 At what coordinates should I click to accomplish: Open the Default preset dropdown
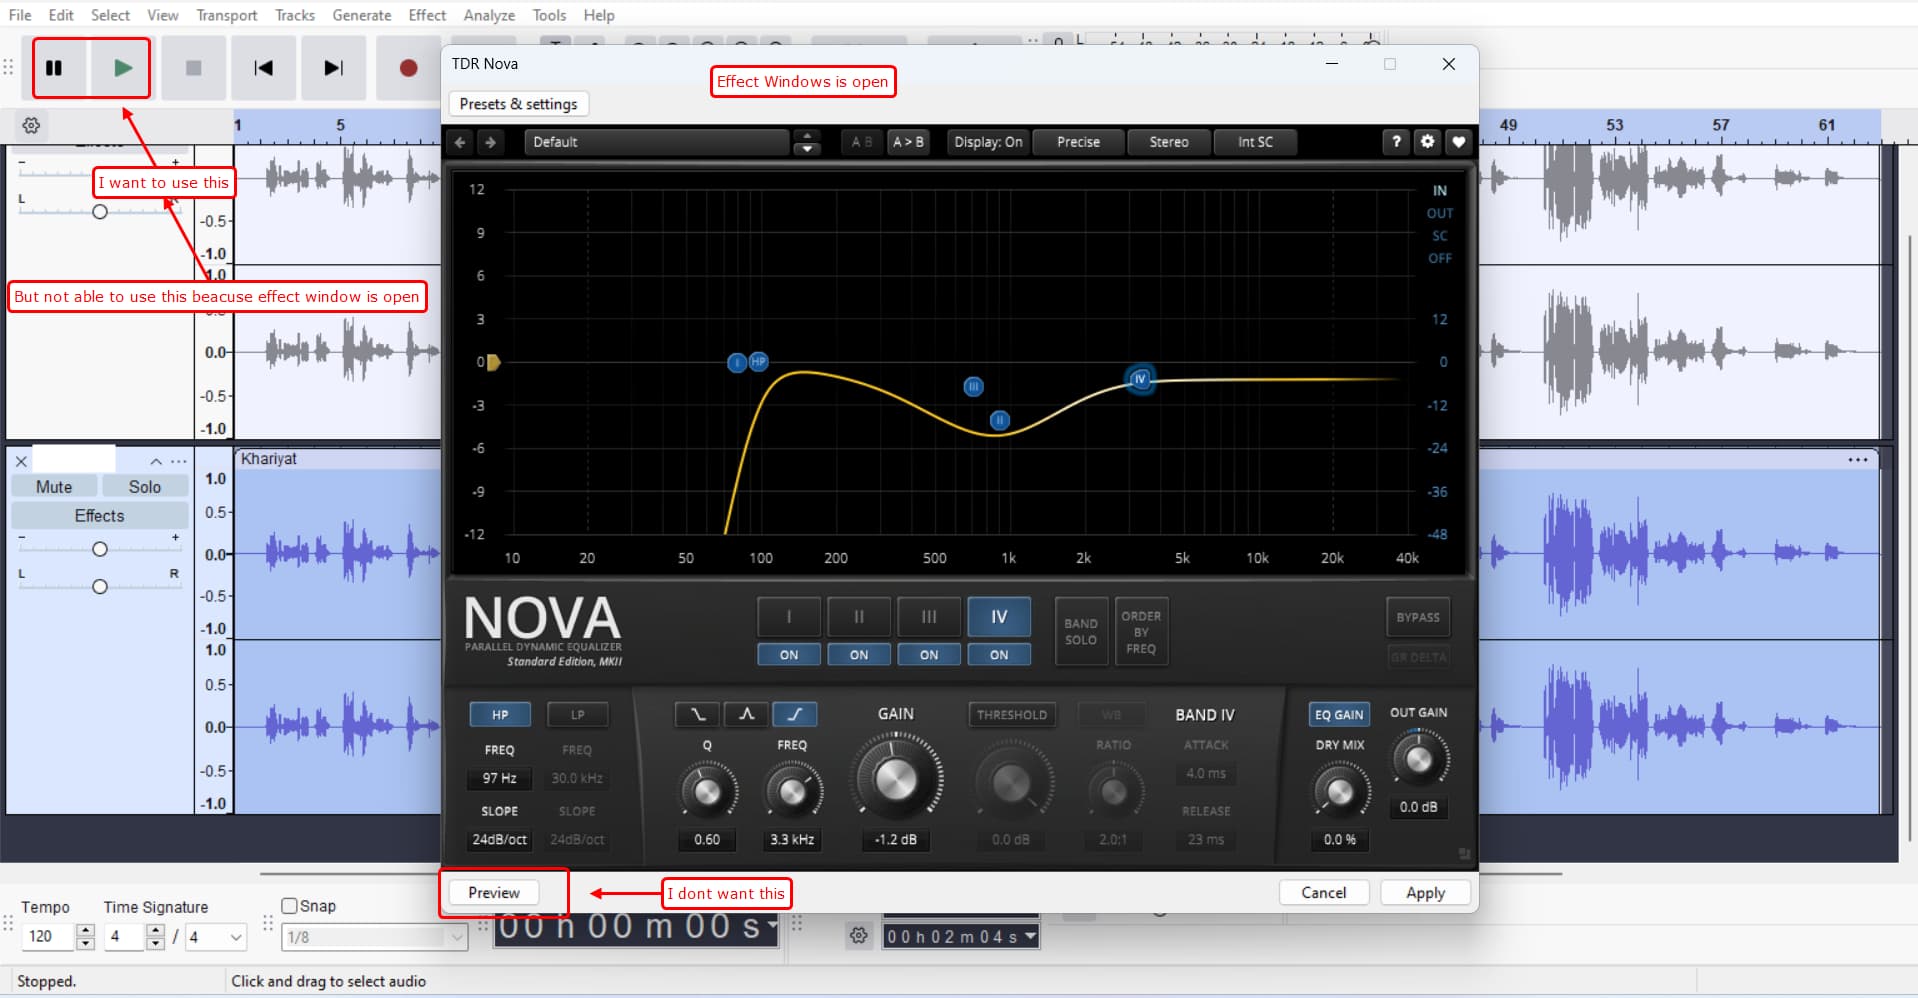(656, 142)
